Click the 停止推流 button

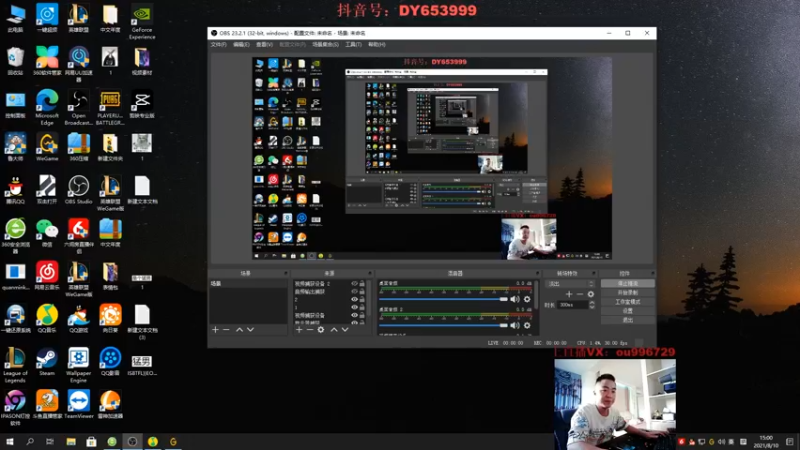[628, 284]
